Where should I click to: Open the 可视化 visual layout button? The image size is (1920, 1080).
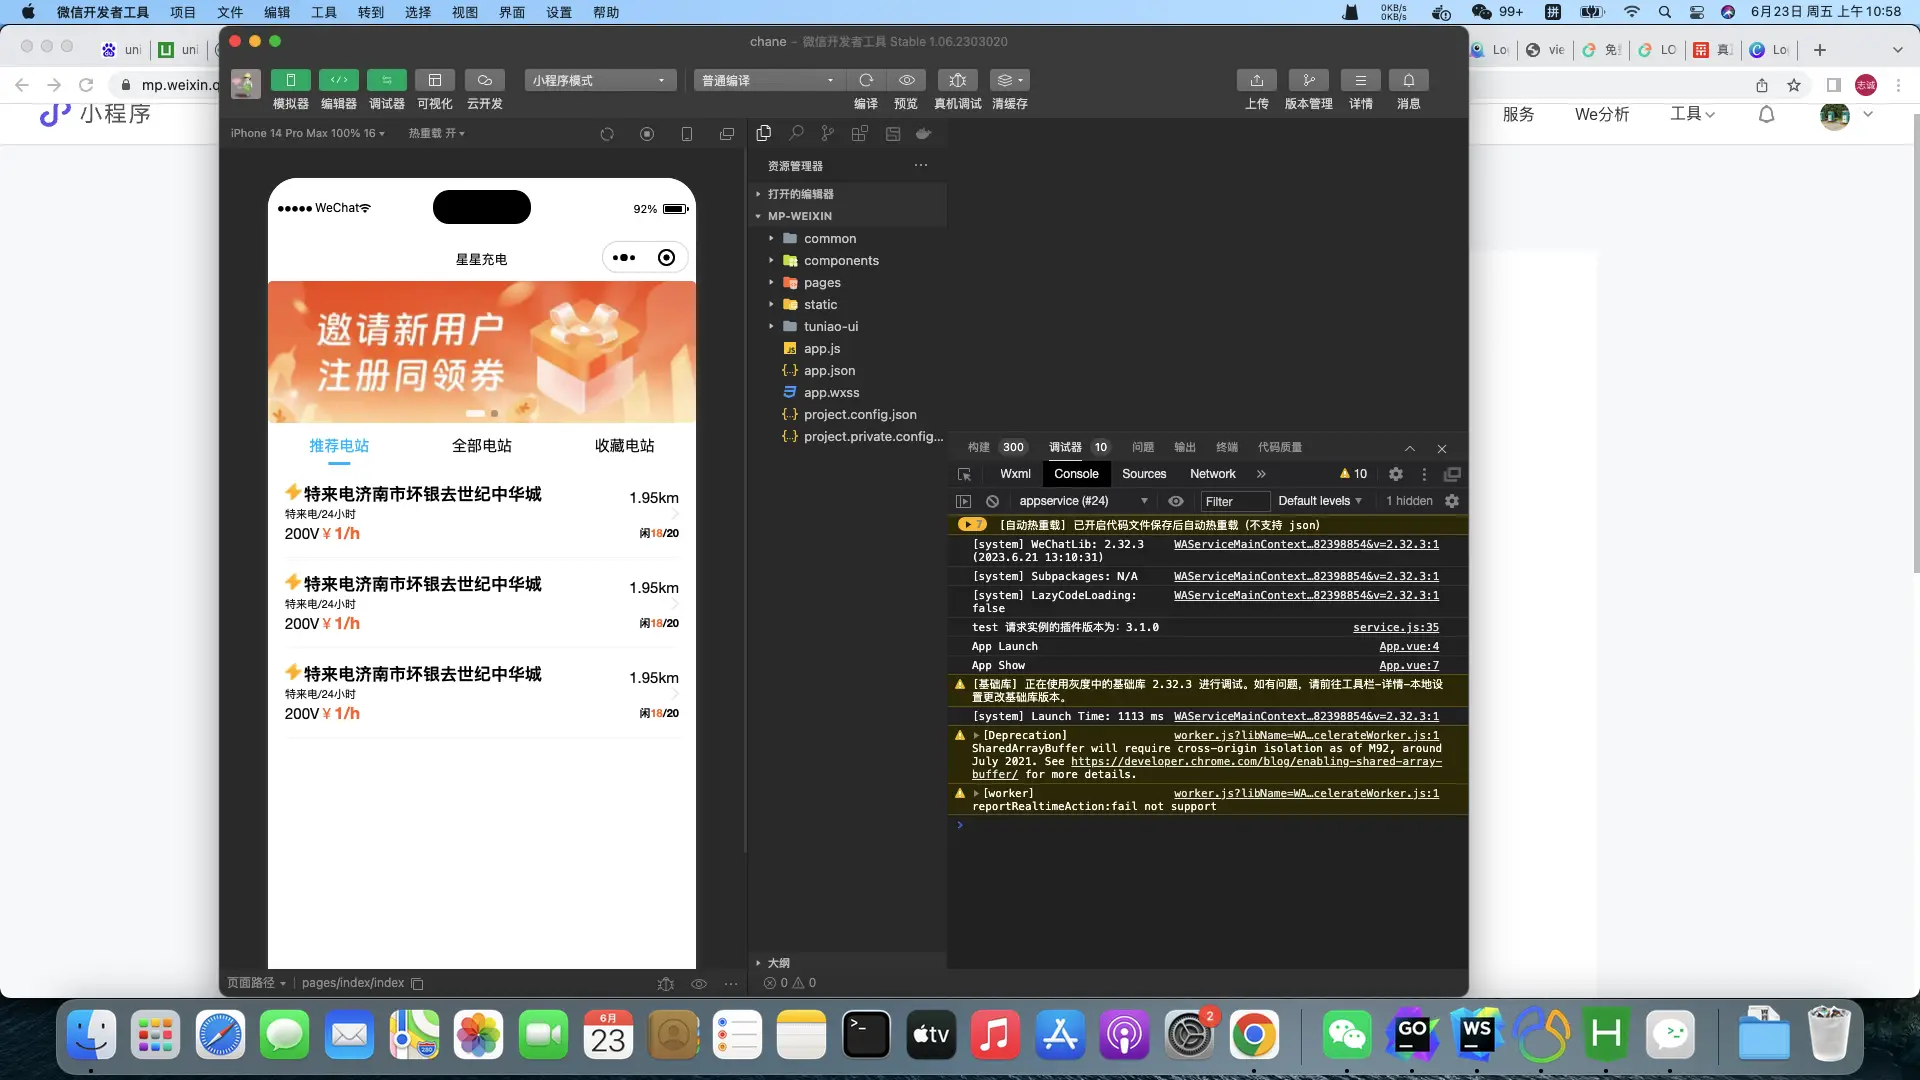434,80
